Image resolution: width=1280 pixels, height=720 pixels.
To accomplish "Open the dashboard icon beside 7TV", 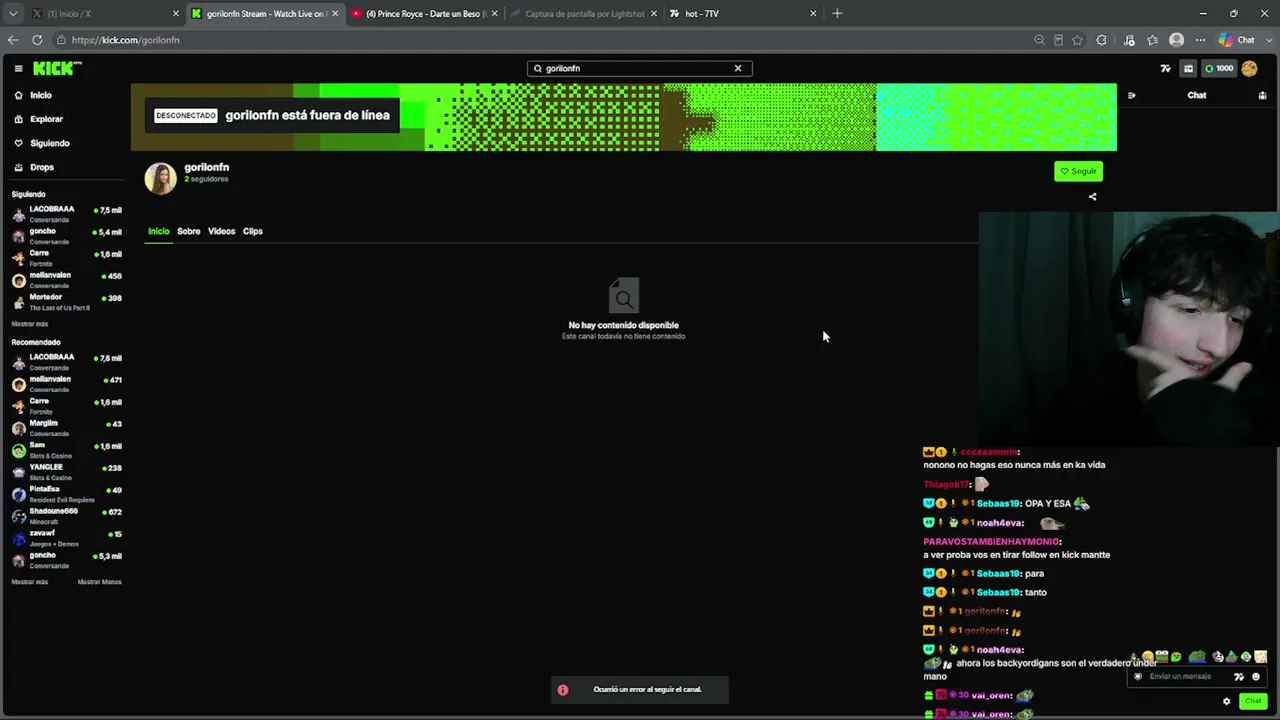I will coord(1188,68).
